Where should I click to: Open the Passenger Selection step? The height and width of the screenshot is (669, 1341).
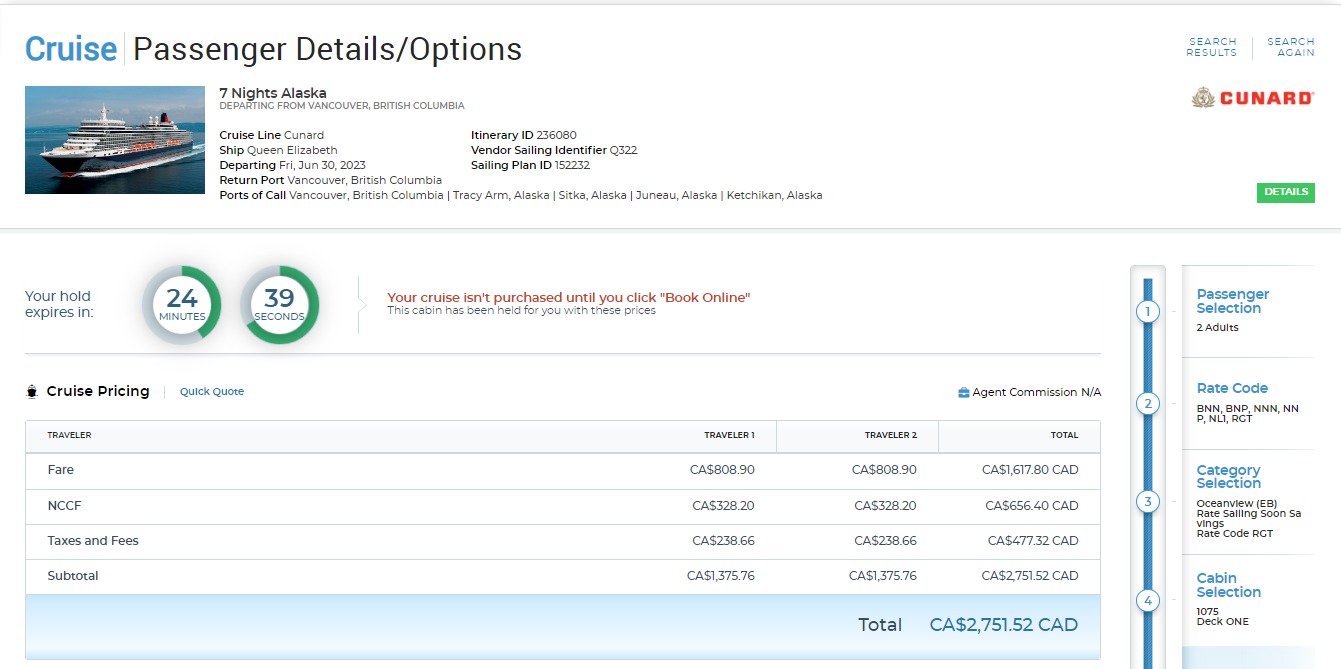(1232, 301)
